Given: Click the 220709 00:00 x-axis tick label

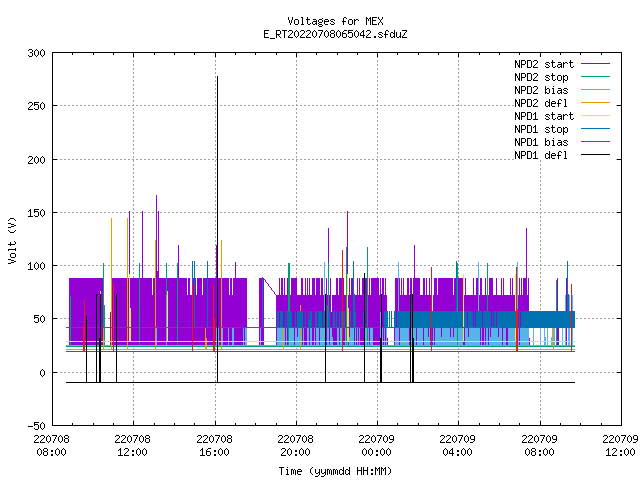Looking at the screenshot, I should point(376,445).
